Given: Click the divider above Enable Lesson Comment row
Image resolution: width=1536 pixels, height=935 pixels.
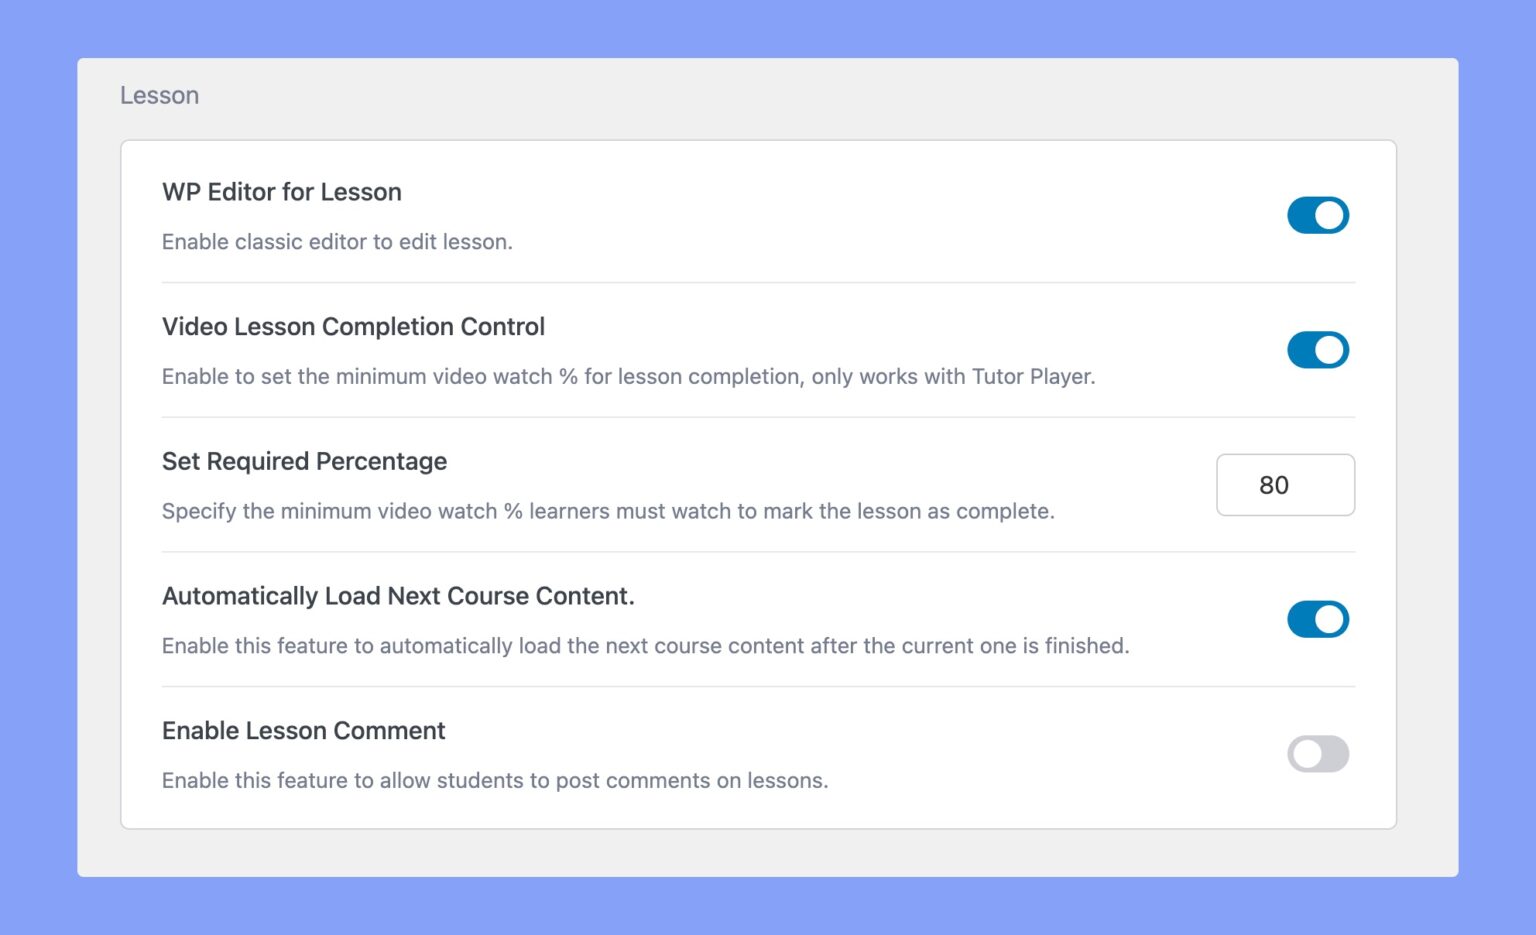Looking at the screenshot, I should (758, 687).
